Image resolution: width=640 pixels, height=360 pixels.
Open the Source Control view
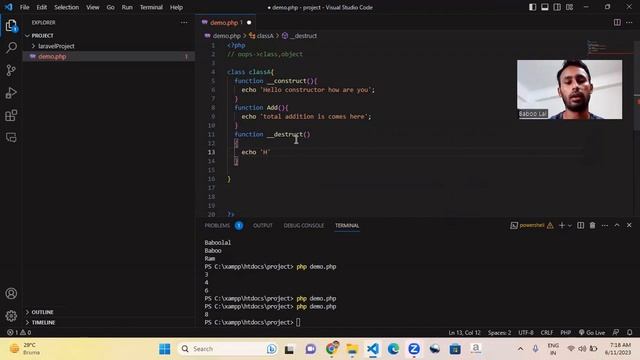pyautogui.click(x=11, y=70)
